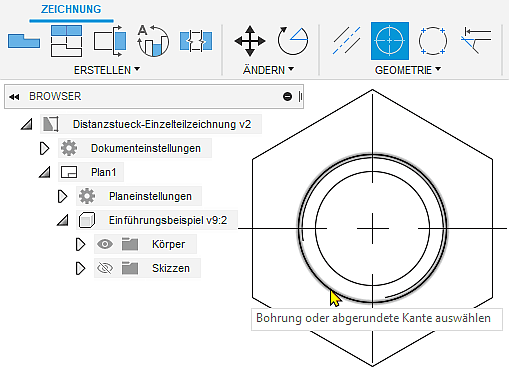Select the Körper folder label
Image resolution: width=509 pixels, height=369 pixels.
168,244
